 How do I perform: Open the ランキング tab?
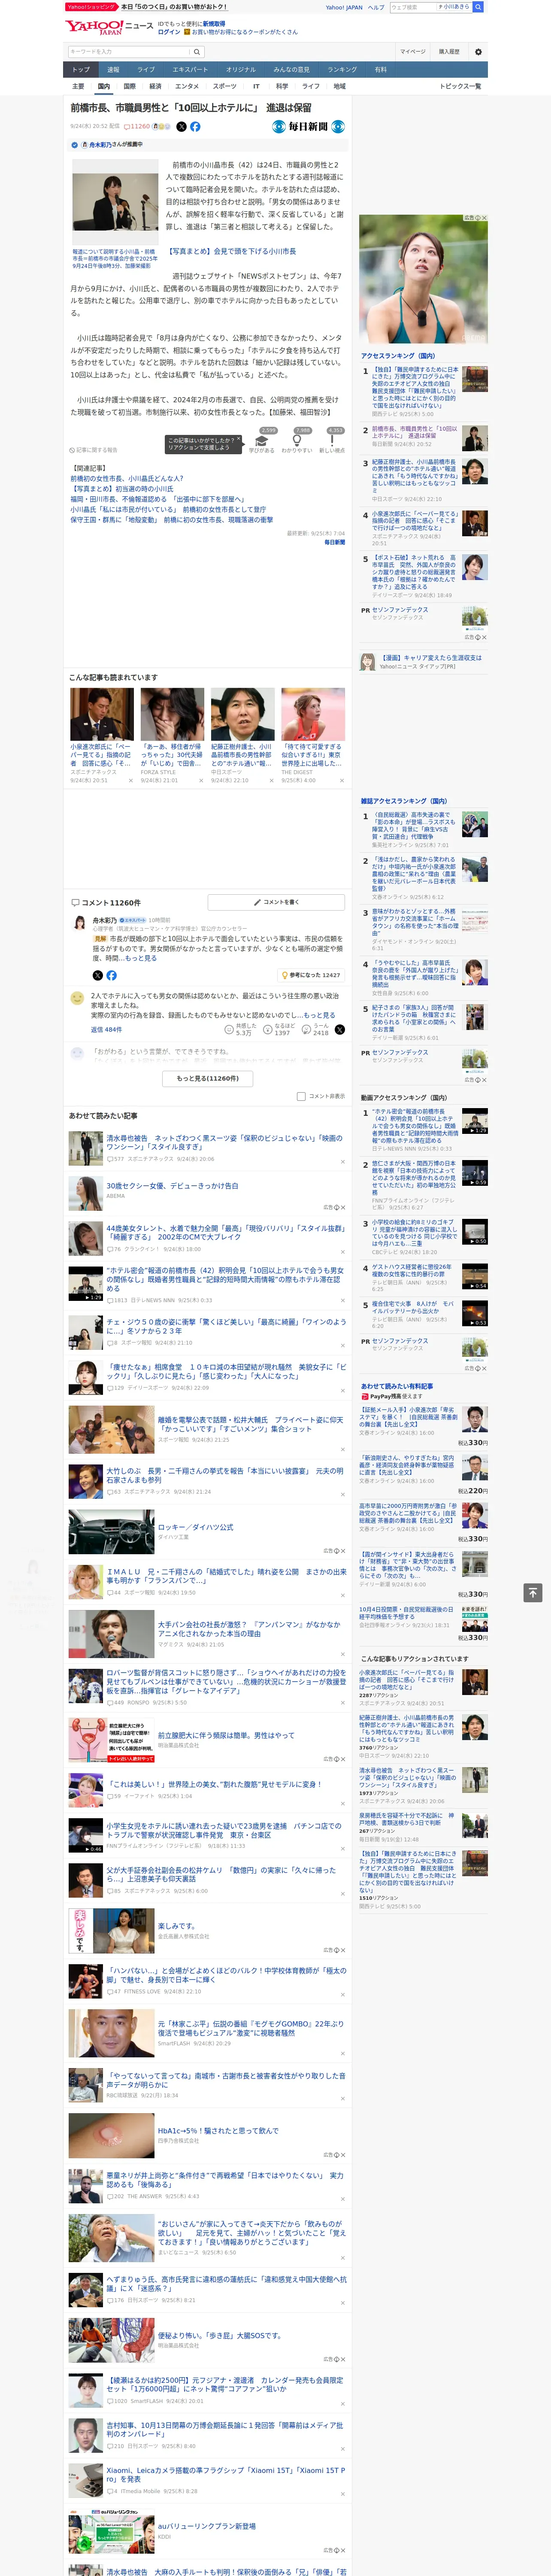[342, 70]
